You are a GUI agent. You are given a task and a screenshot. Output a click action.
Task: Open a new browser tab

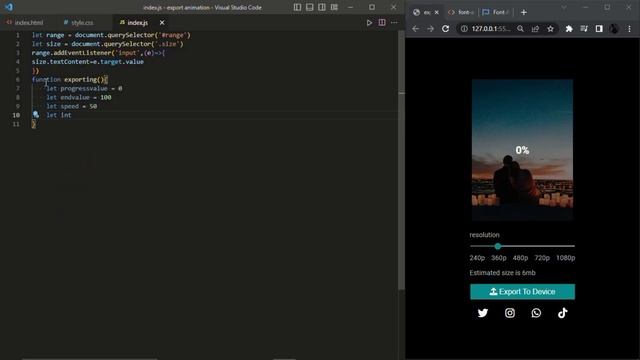tap(524, 12)
